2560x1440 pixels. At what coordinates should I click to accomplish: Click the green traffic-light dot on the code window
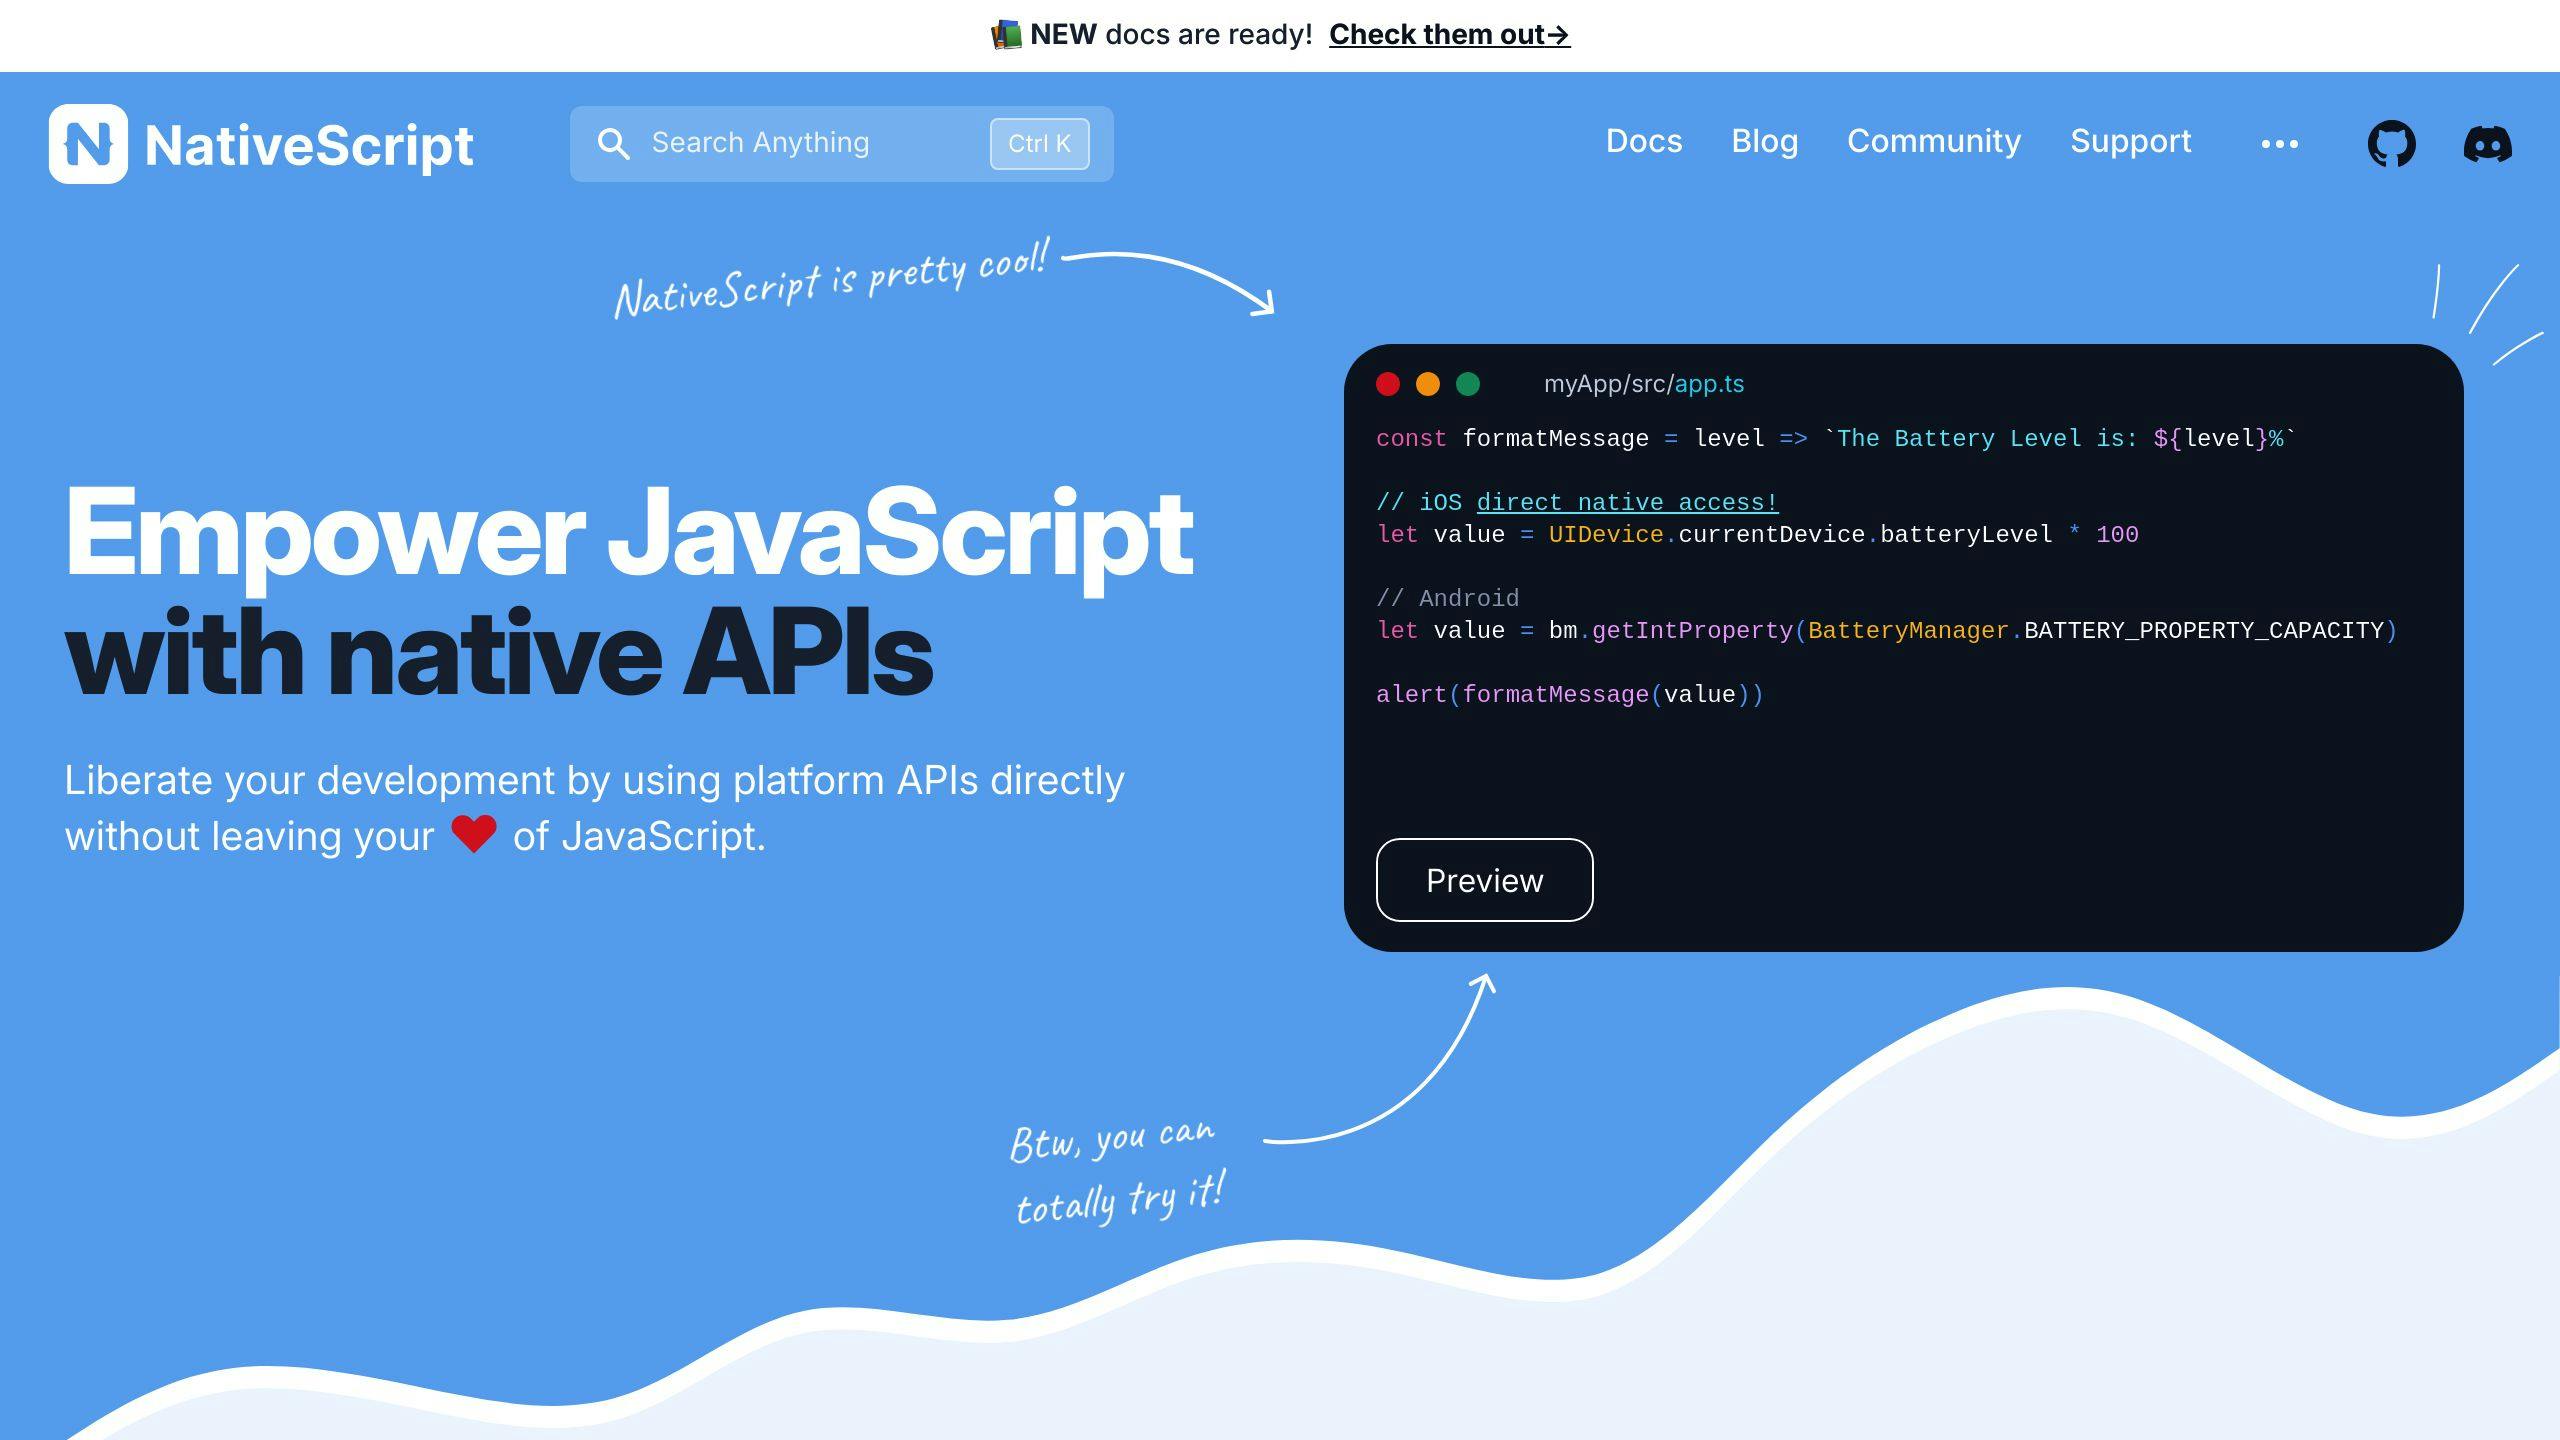(1467, 383)
